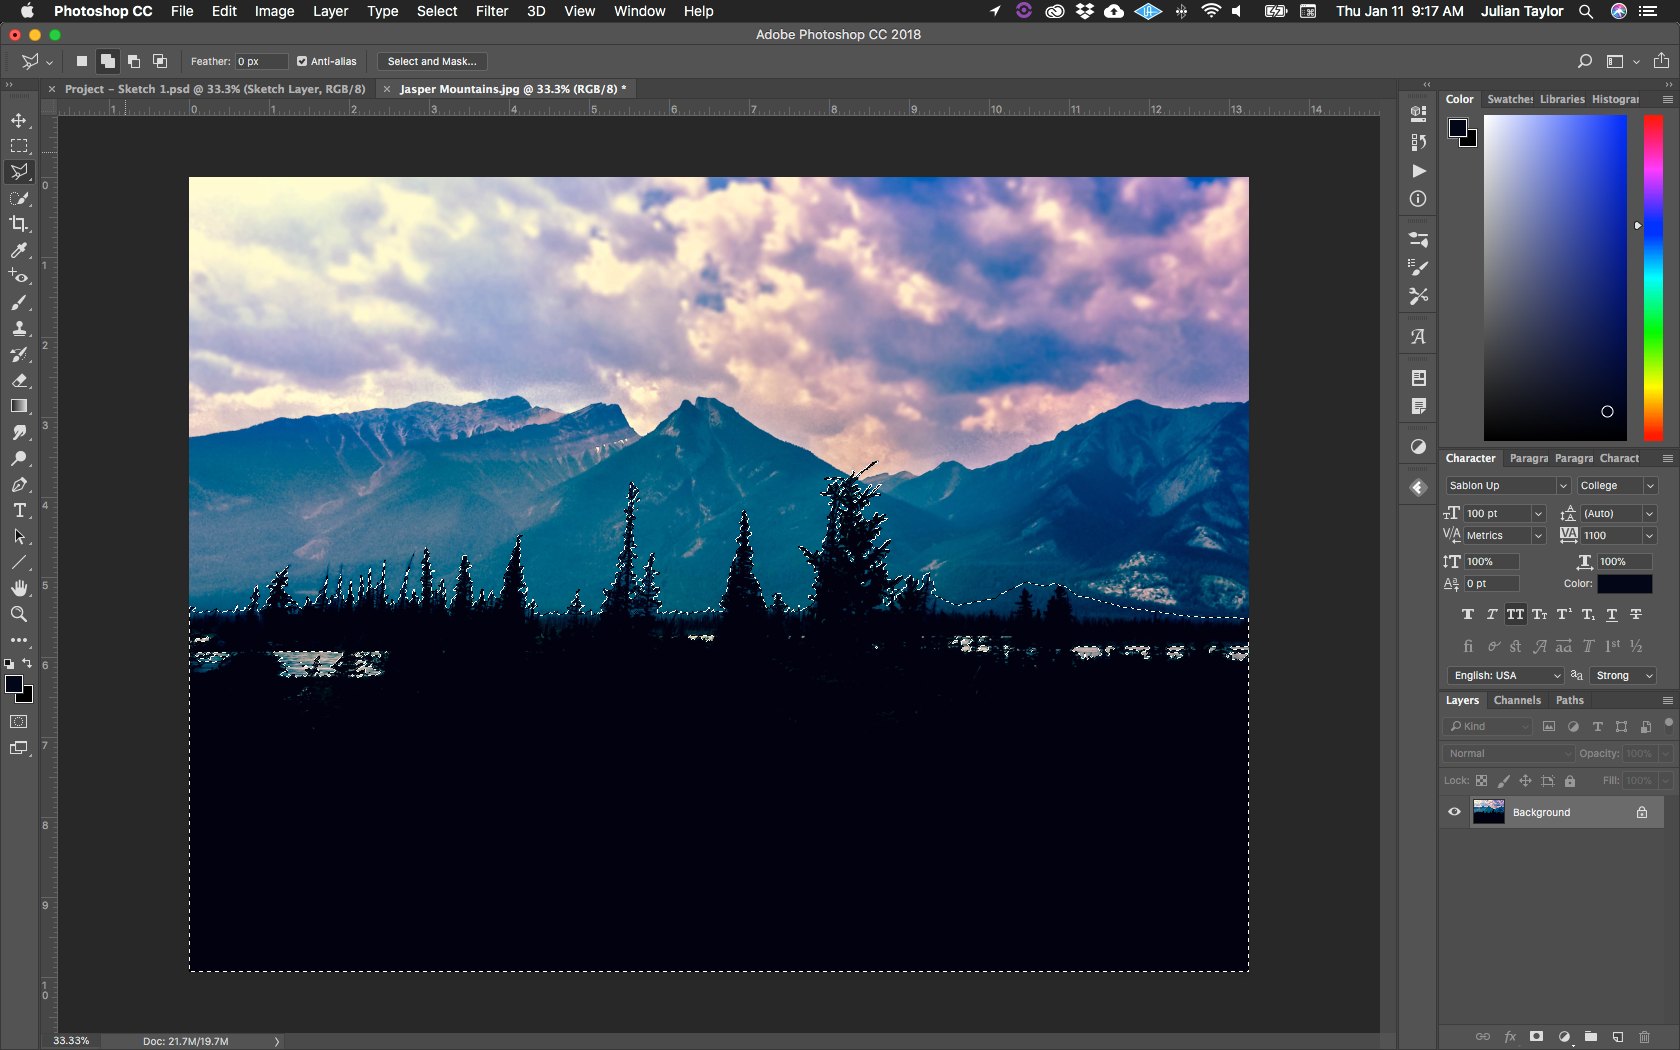Open the Wi-Fi status menu

[1211, 11]
